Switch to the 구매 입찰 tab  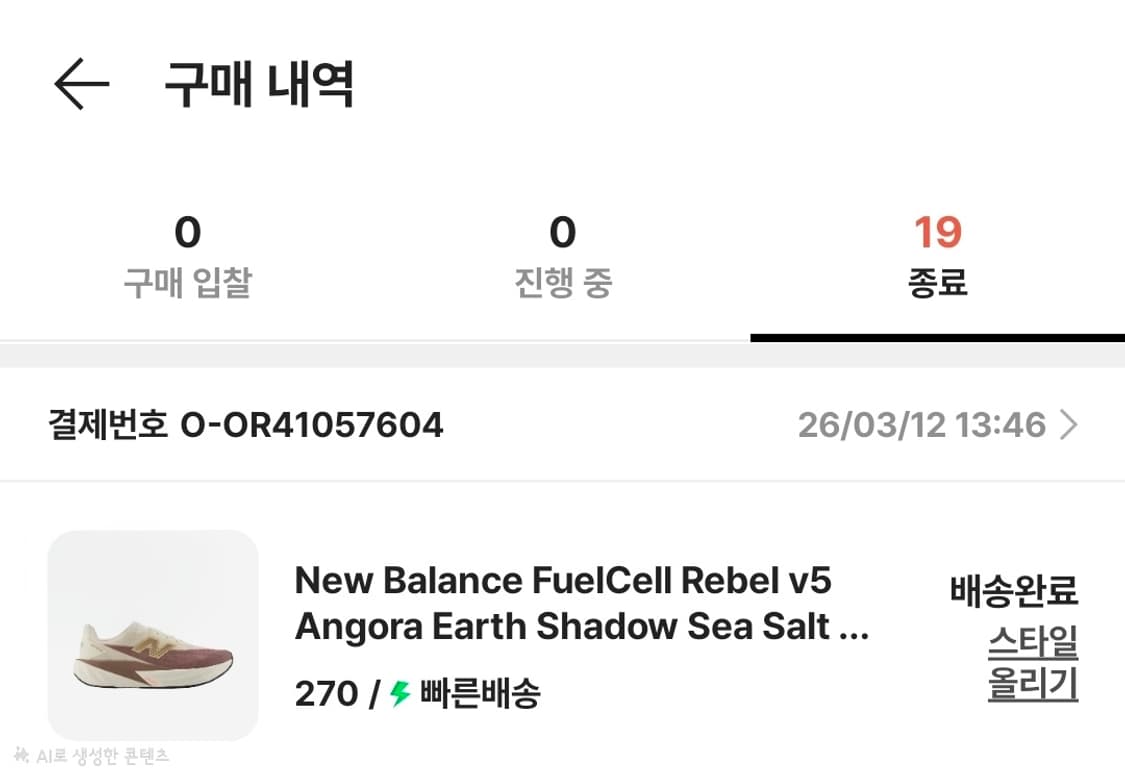pos(187,284)
